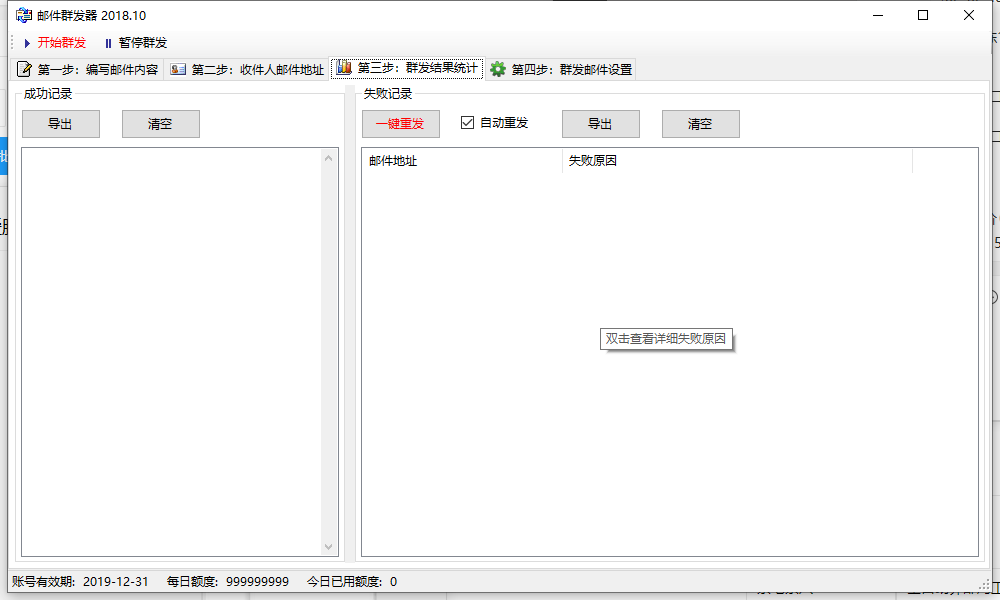The height and width of the screenshot is (600, 1000).
Task: Click the 今日已用额度: 0 status text
Action: (x=352, y=582)
